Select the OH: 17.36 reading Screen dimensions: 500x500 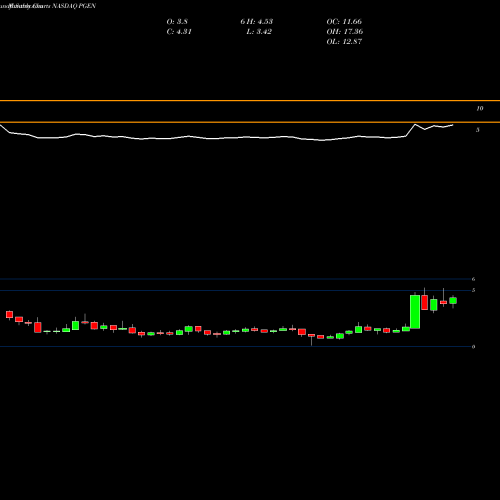[345, 32]
